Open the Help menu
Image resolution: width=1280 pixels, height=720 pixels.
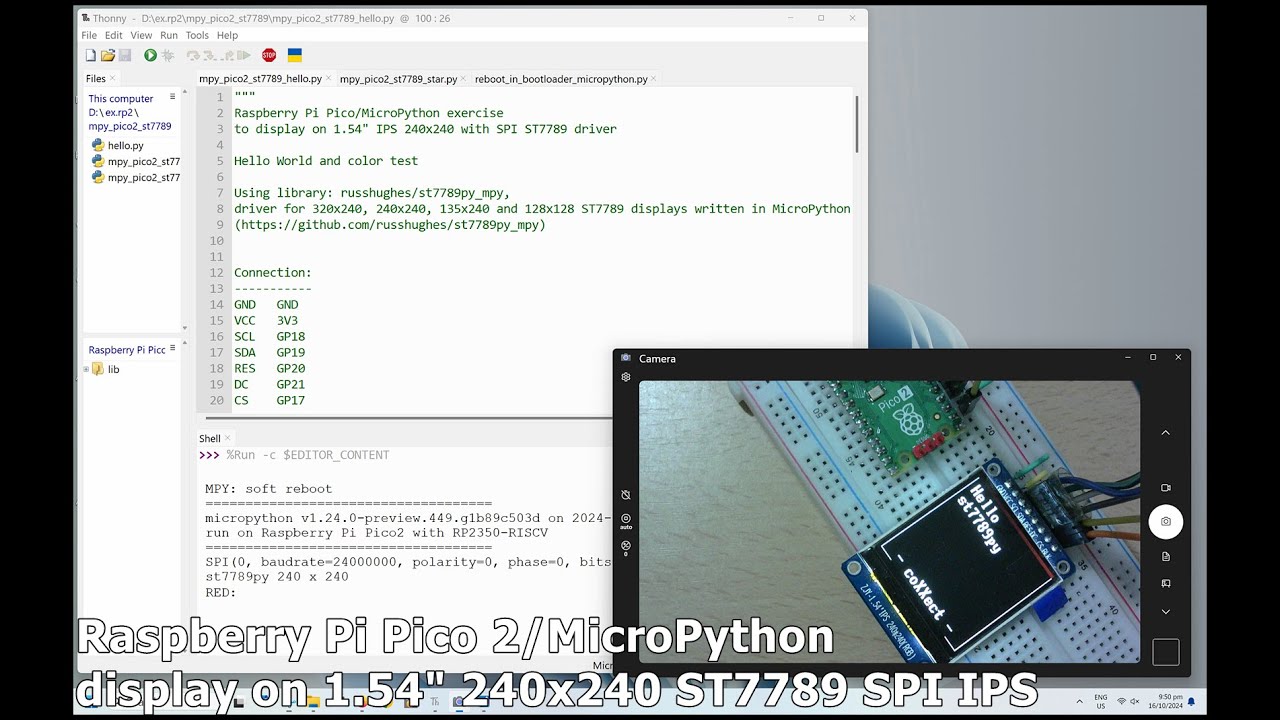[x=227, y=35]
